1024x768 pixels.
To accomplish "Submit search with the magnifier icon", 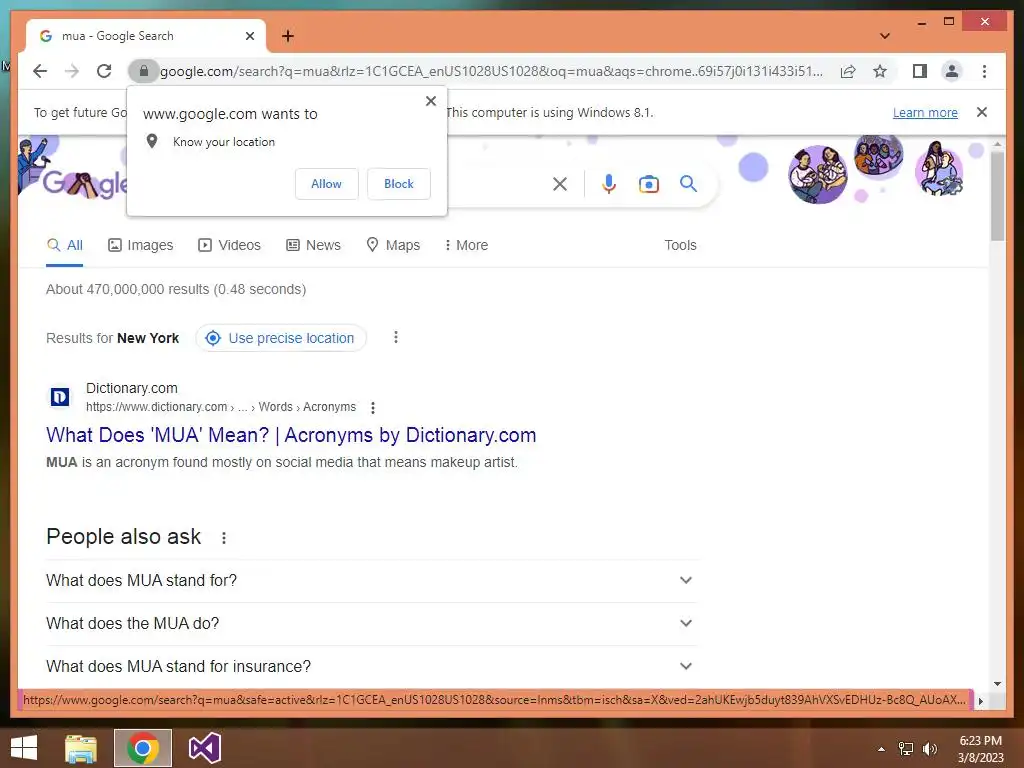I will point(688,184).
